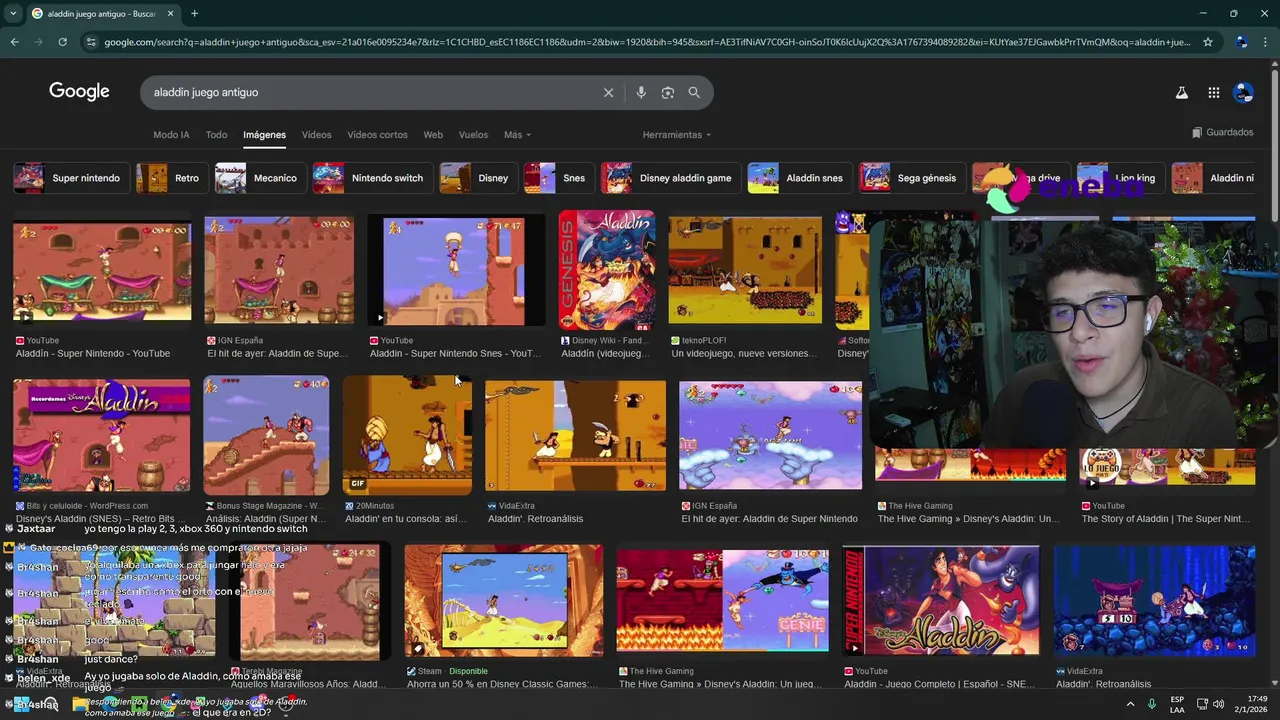Open a new browser tab

(x=194, y=14)
